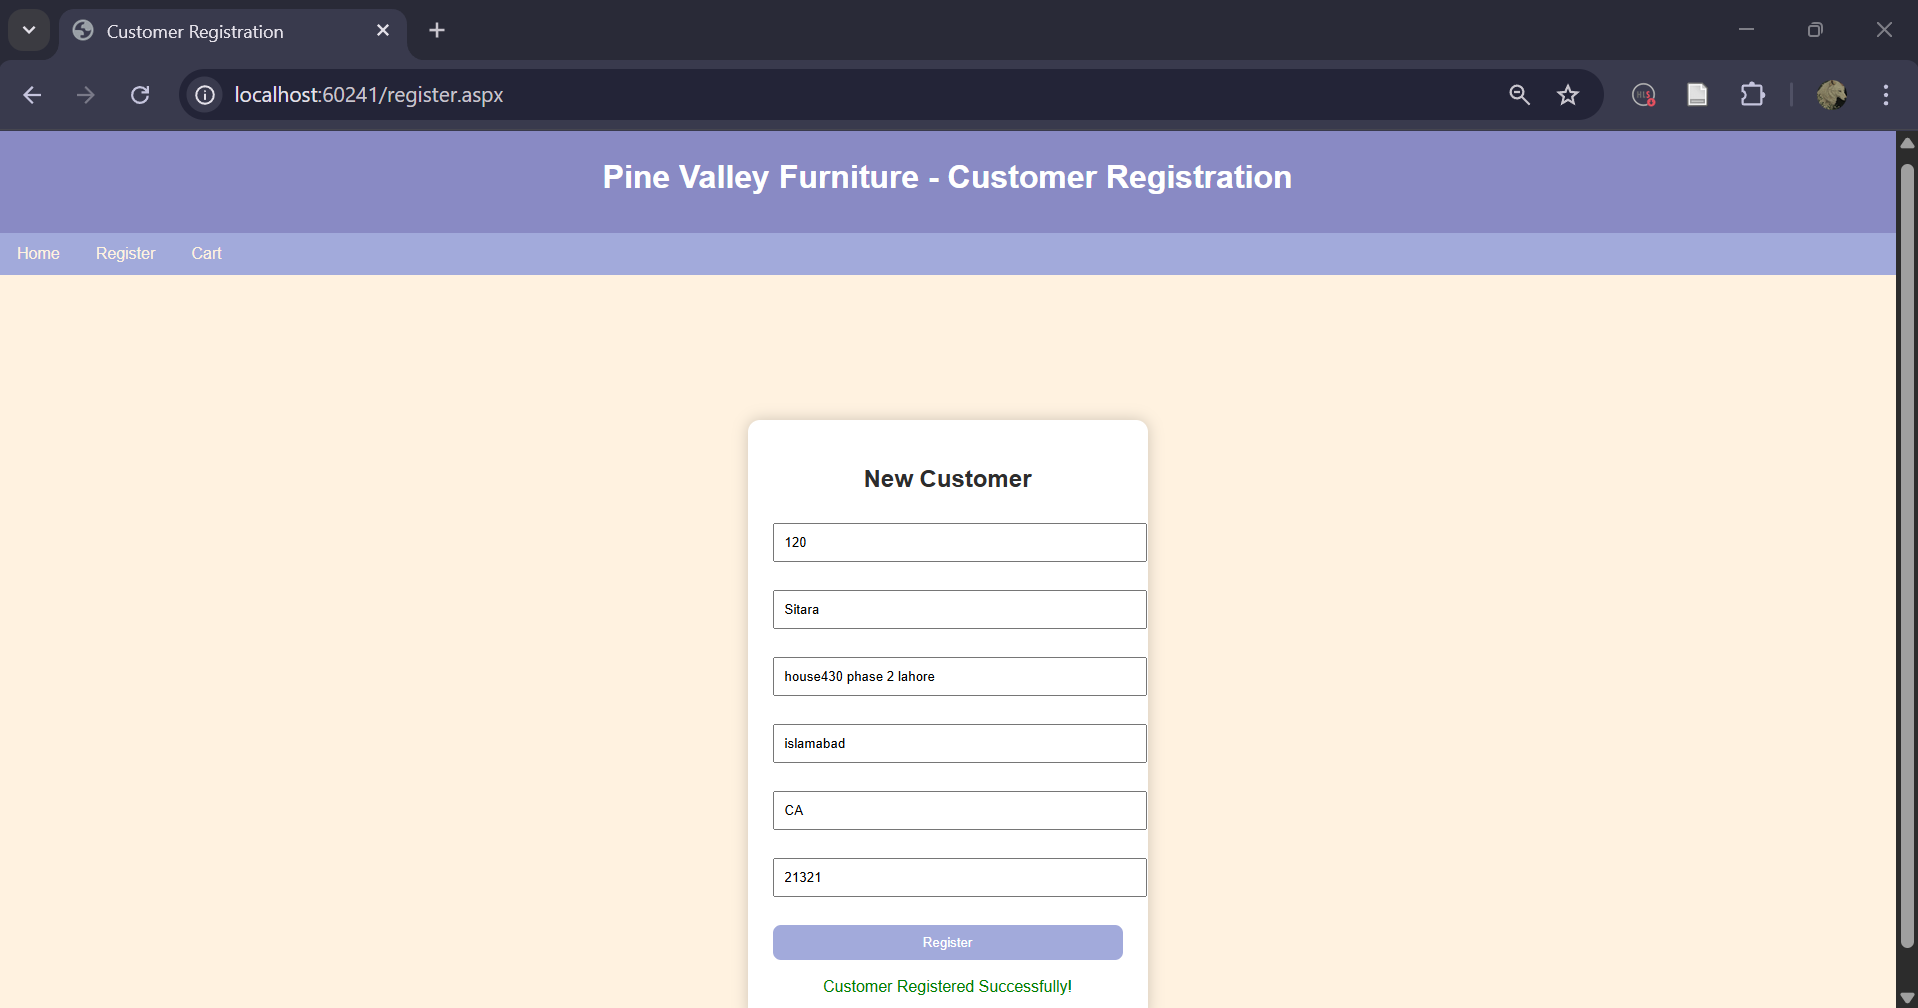Click the customer name field containing Sitara
Image resolution: width=1918 pixels, height=1008 pixels.
point(959,609)
